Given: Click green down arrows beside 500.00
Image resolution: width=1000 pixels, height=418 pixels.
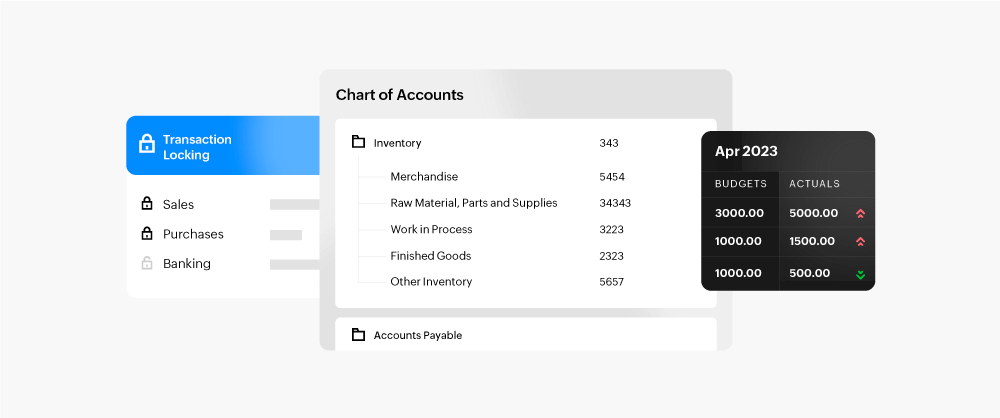Looking at the screenshot, I should click(859, 274).
